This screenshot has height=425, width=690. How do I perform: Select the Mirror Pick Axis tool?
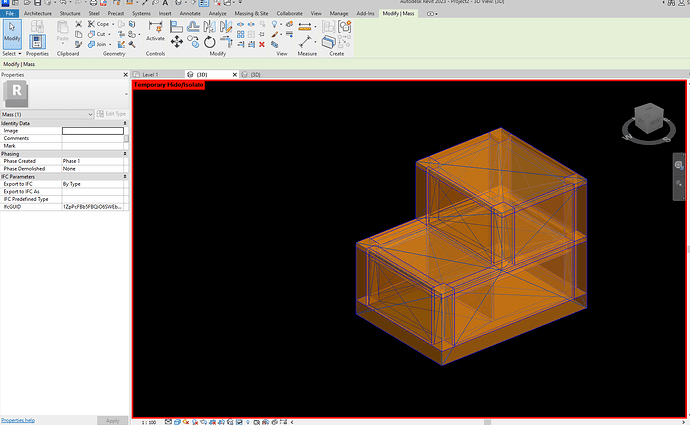point(209,26)
